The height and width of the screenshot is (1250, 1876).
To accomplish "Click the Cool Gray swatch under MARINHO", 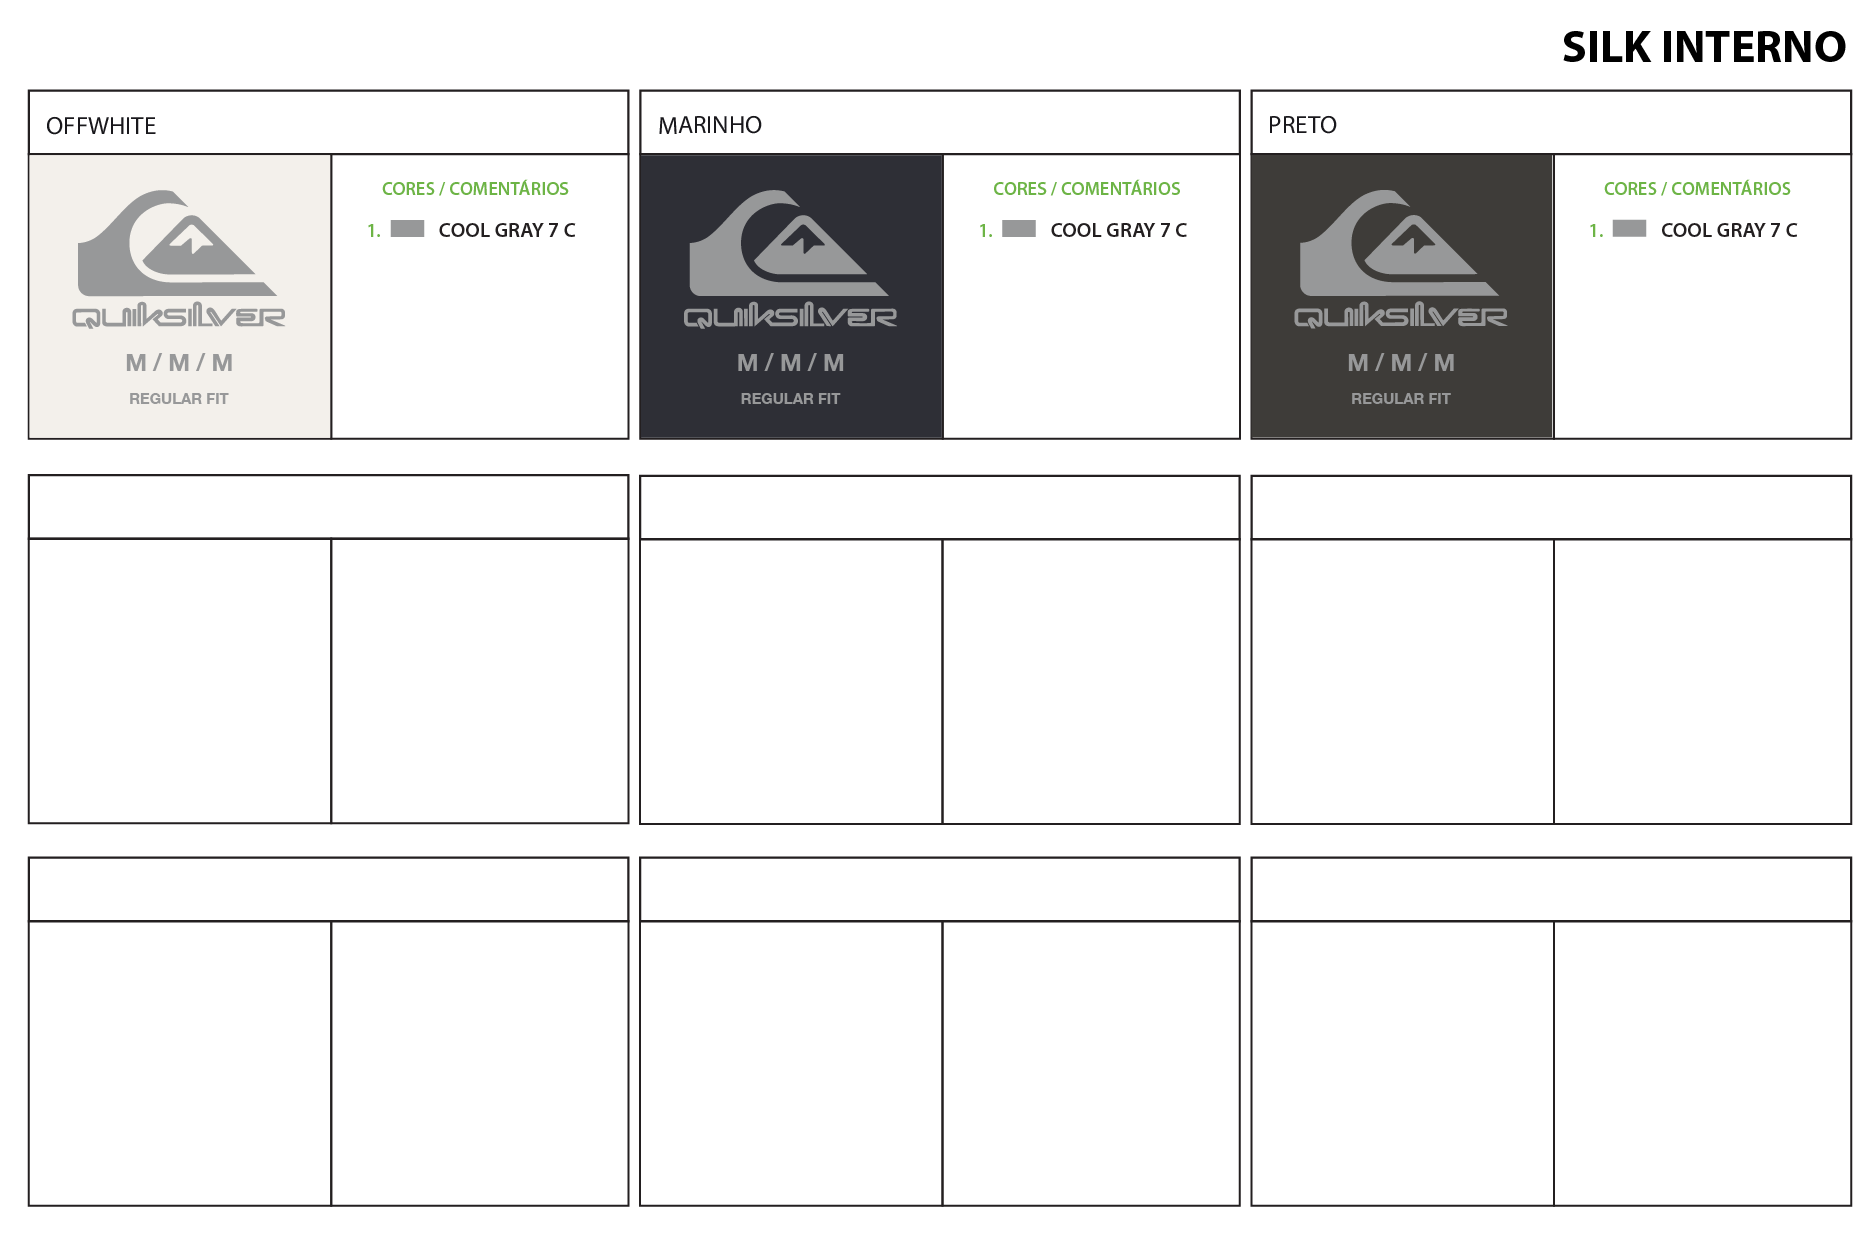I will (x=1019, y=229).
